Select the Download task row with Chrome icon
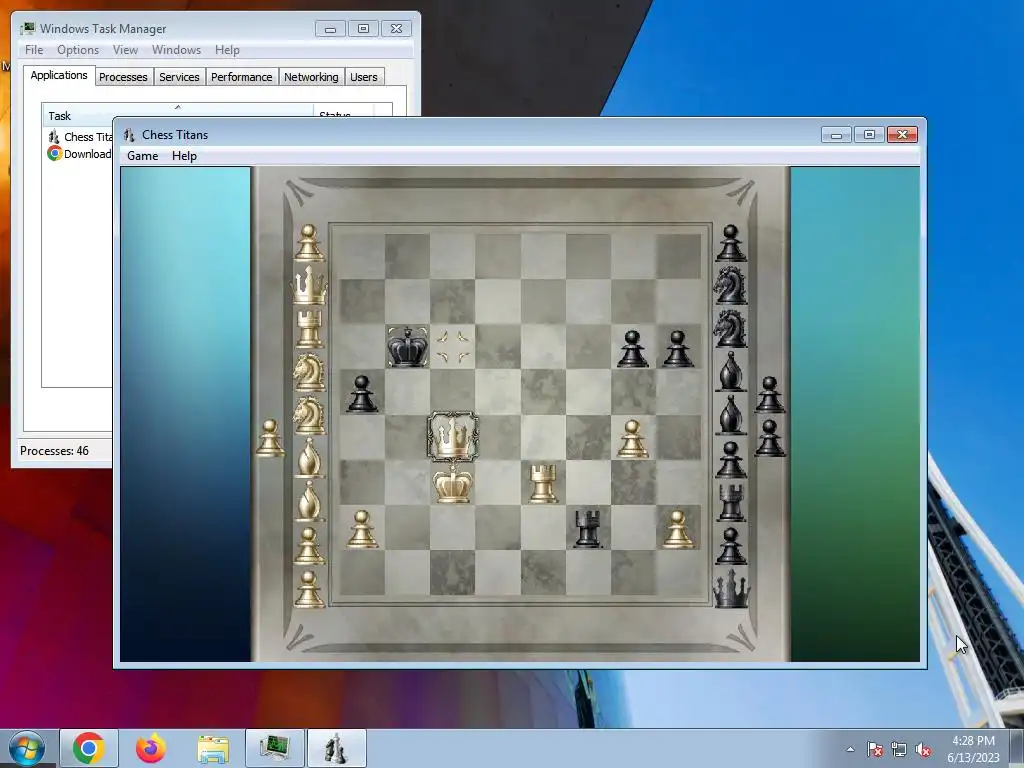Image resolution: width=1024 pixels, height=768 pixels. point(79,153)
